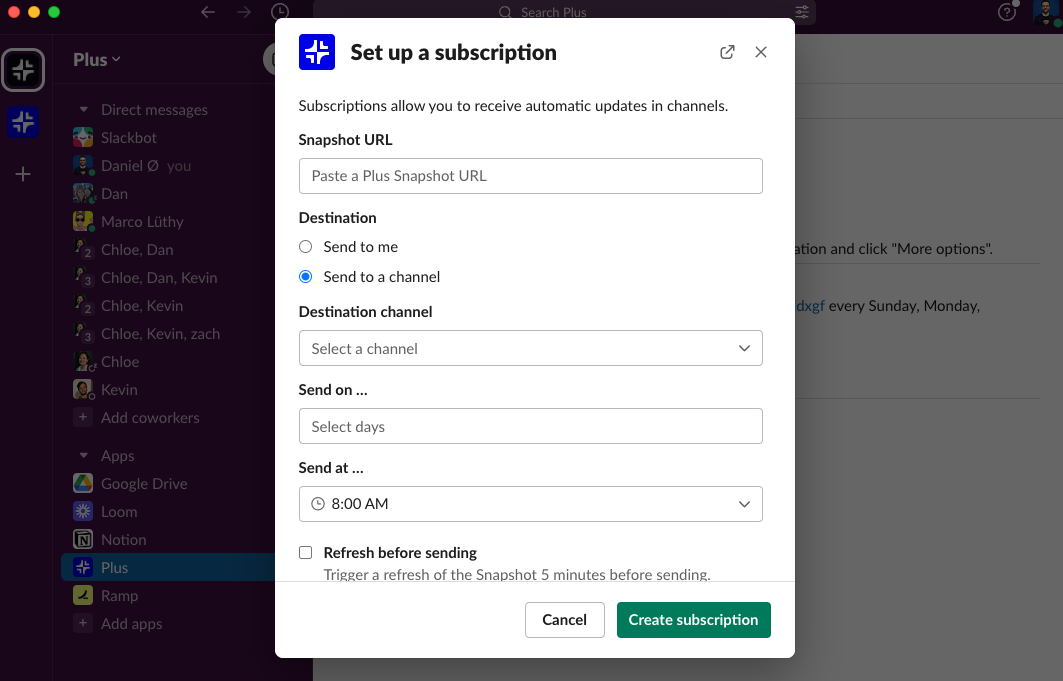This screenshot has width=1063, height=681.
Task: Select the first workspace icon in rail
Action: click(x=23, y=70)
